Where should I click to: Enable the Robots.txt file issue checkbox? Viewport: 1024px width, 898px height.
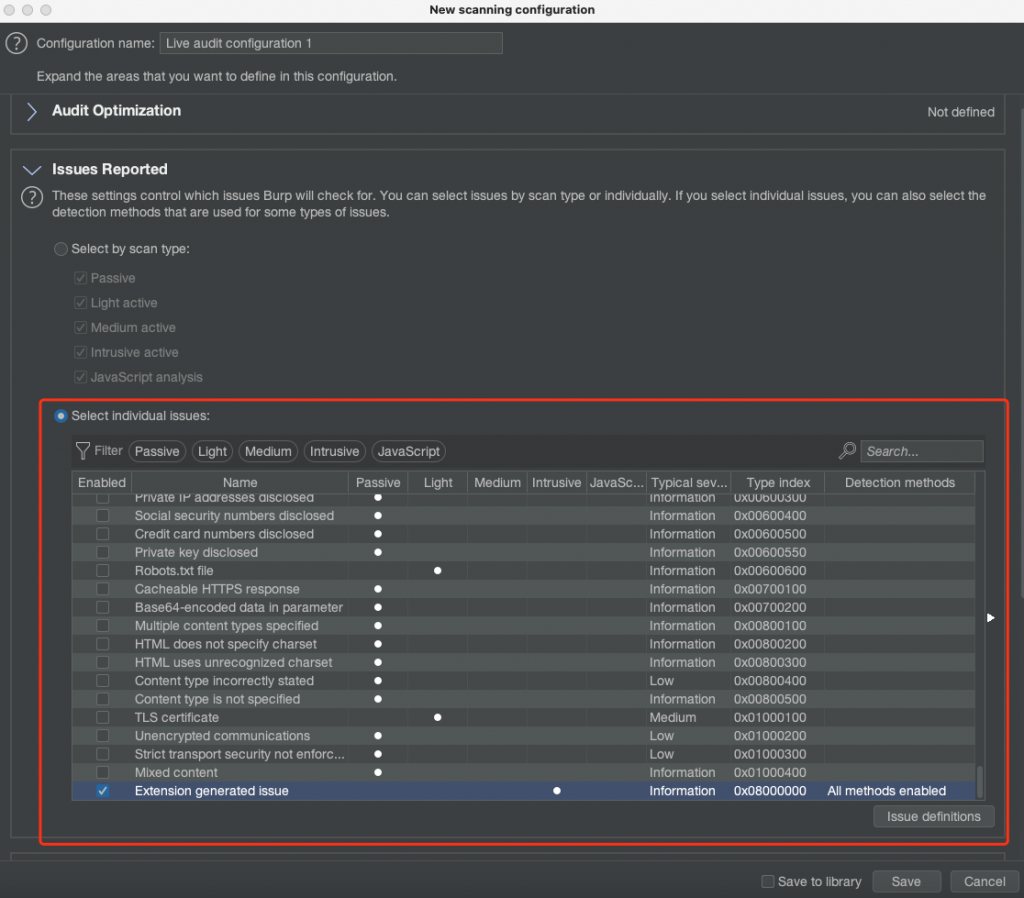coord(103,571)
